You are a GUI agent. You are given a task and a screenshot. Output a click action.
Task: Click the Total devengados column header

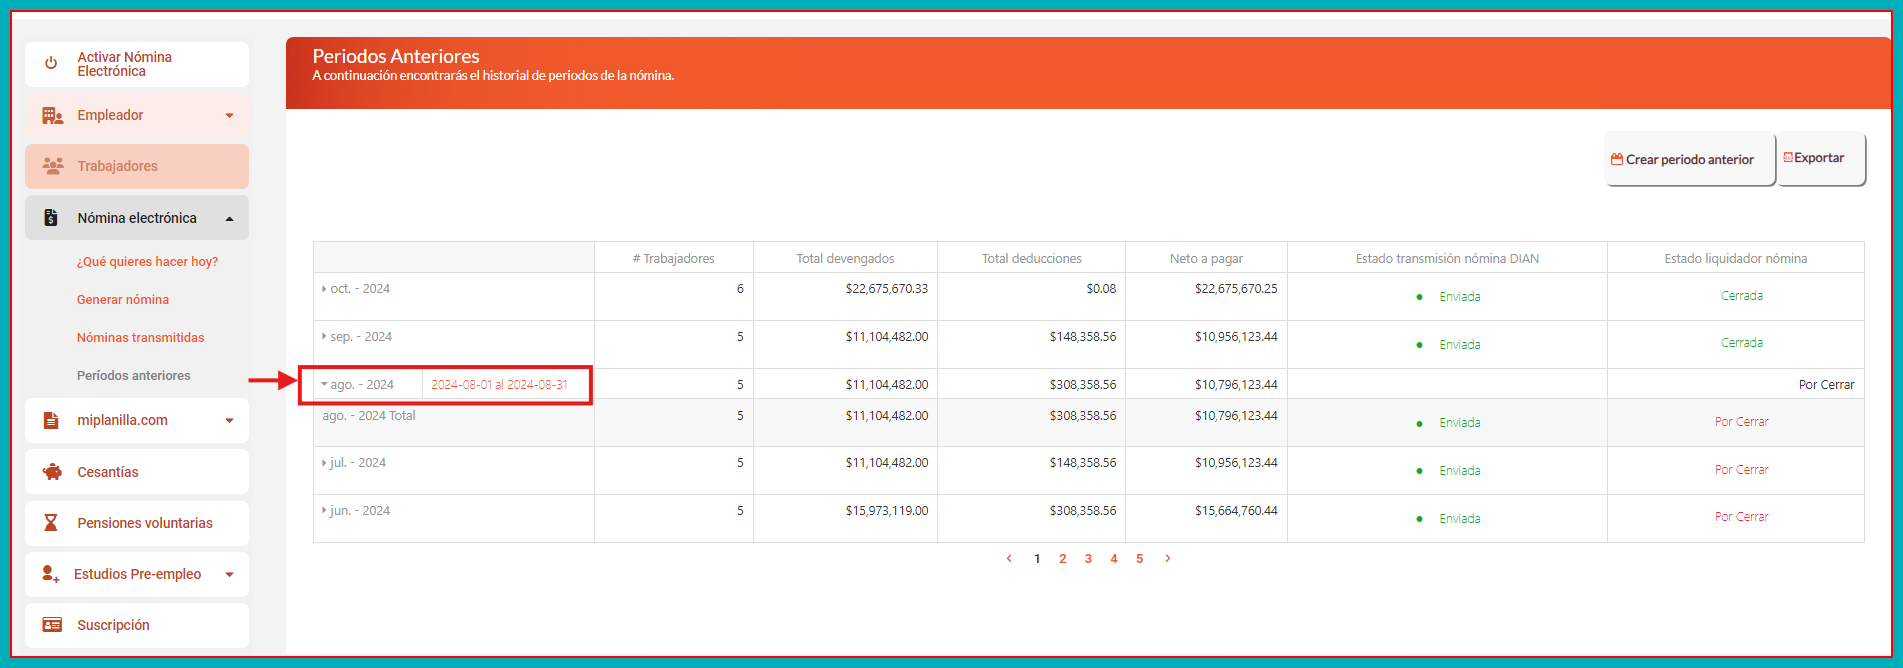845,258
